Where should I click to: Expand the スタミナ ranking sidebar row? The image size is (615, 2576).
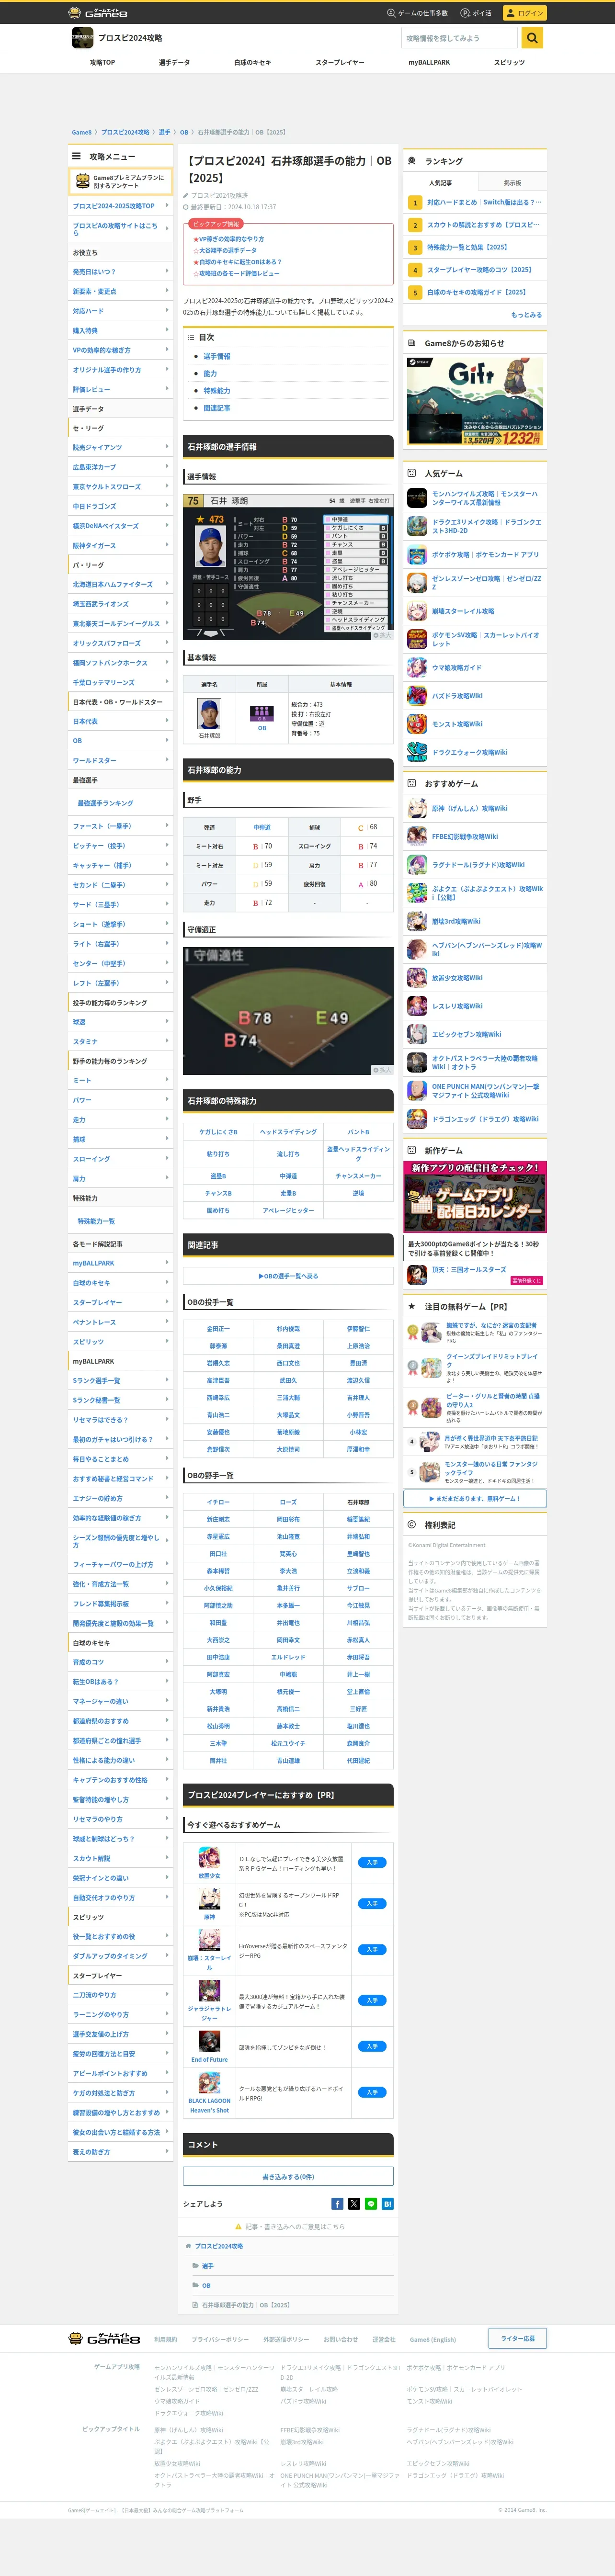(121, 1042)
